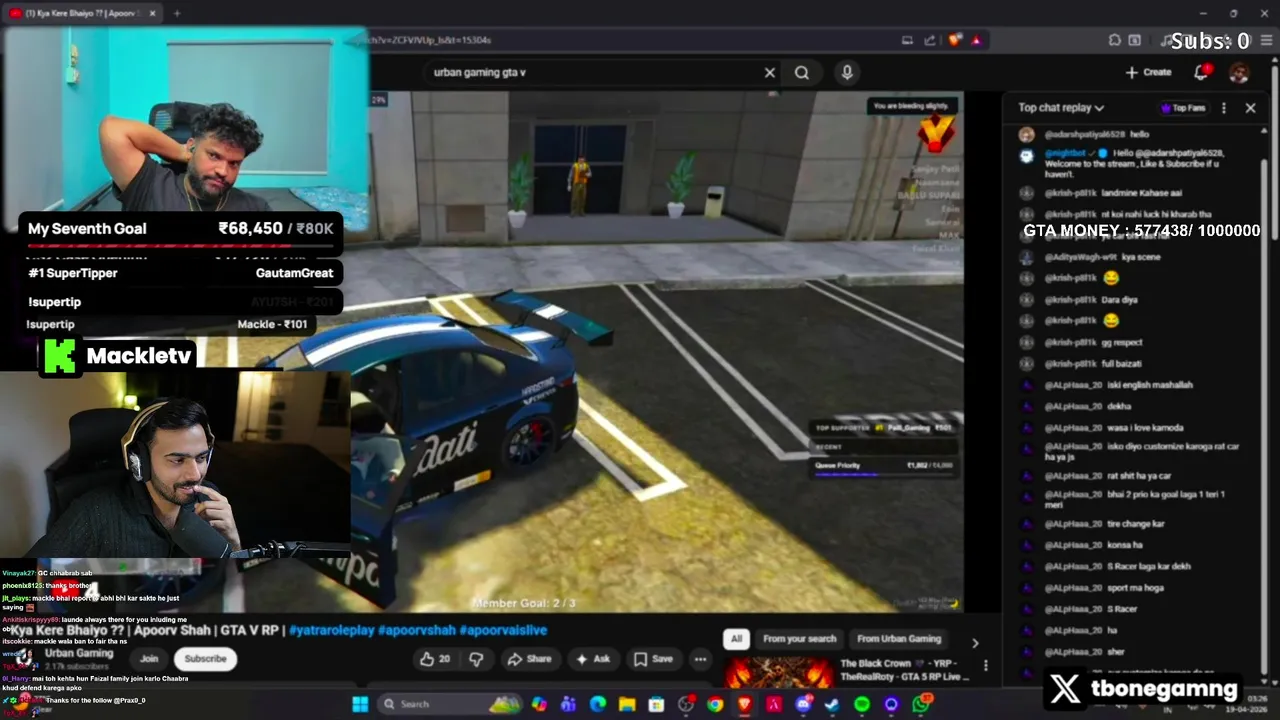This screenshot has width=1280, height=720.
Task: Click the cast screen icon in address bar
Action: [x=907, y=40]
